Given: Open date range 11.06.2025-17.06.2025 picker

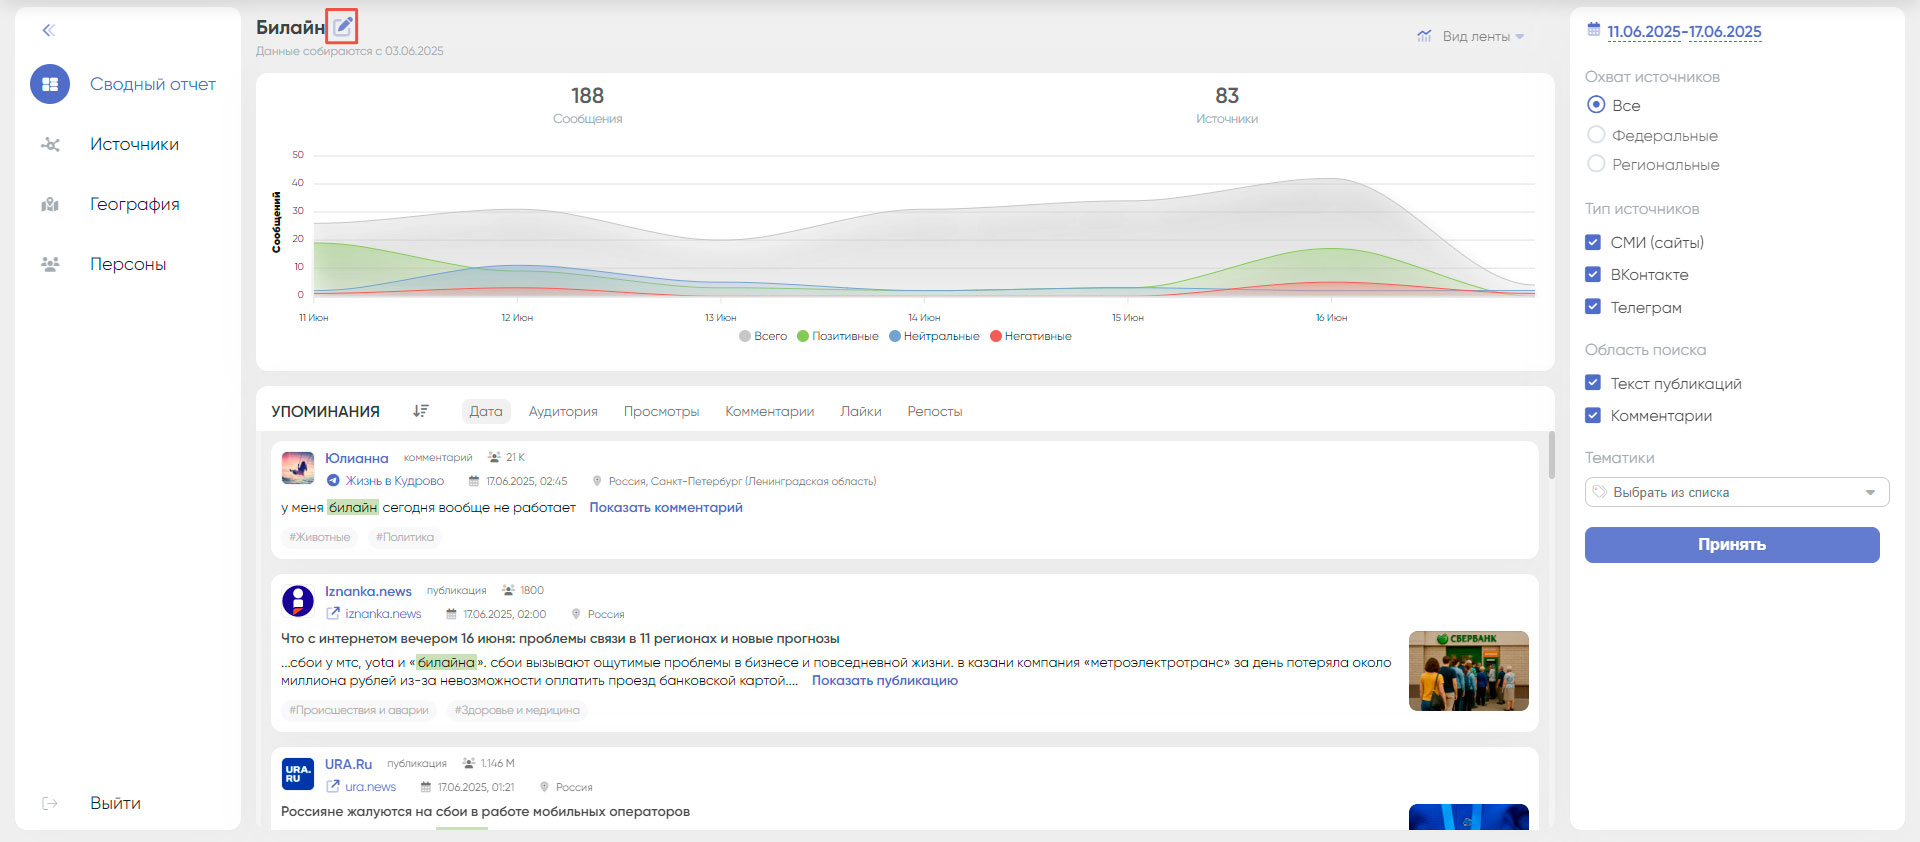Looking at the screenshot, I should (x=1684, y=32).
